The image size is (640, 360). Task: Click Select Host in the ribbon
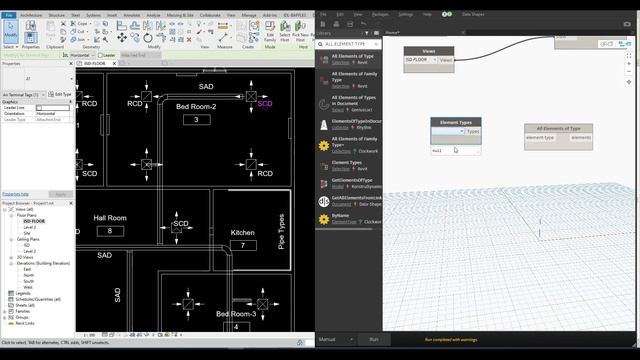(x=285, y=32)
